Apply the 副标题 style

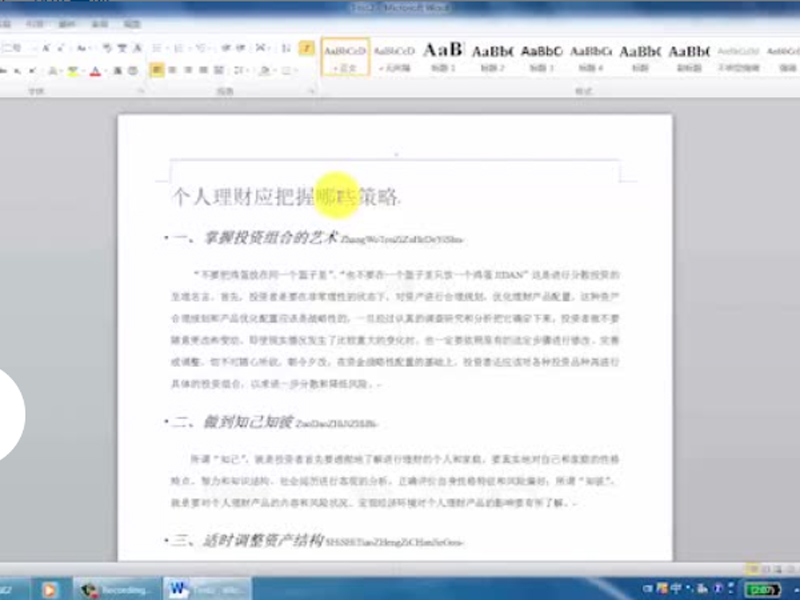(x=689, y=57)
